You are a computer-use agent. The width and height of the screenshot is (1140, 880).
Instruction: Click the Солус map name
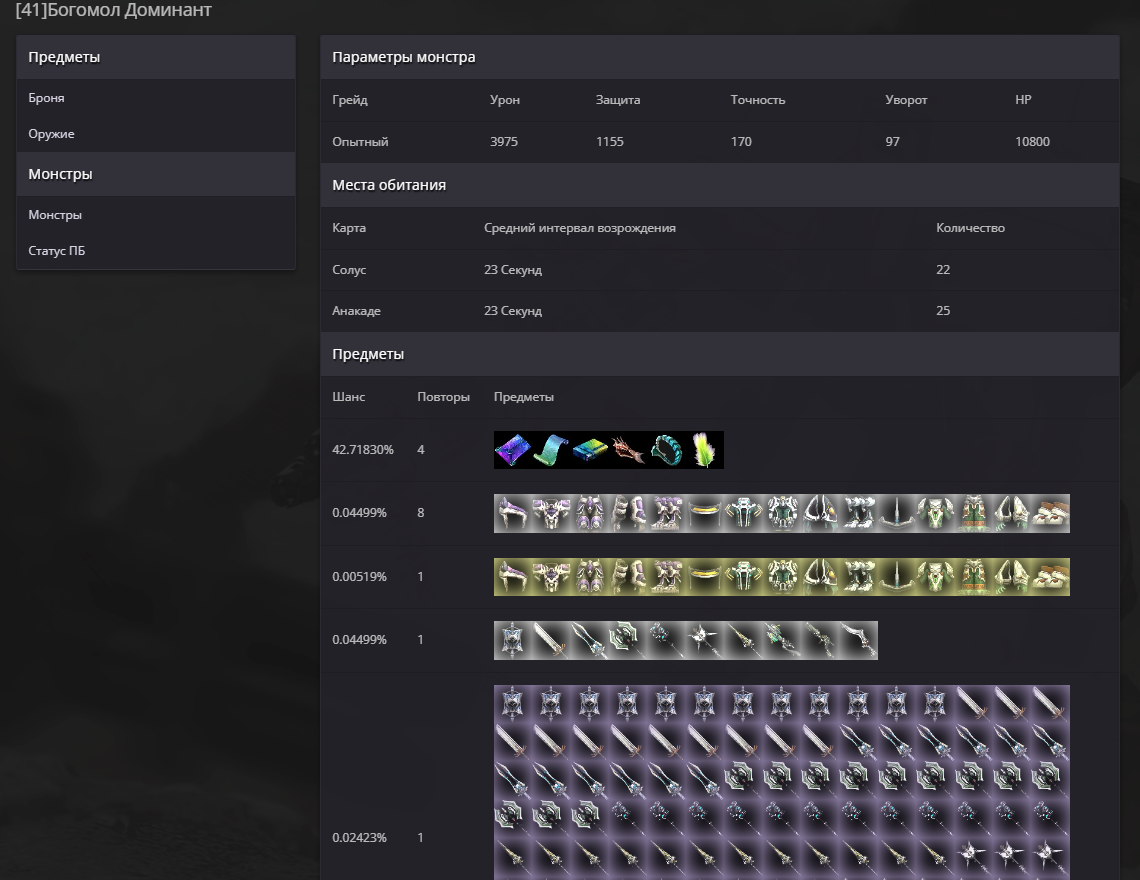(x=349, y=270)
